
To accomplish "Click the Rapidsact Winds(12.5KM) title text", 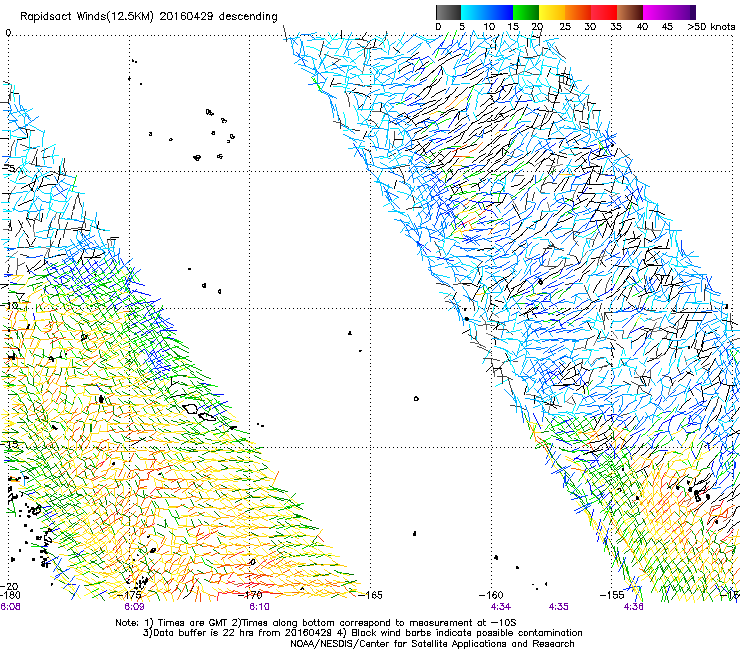I will click(x=149, y=17).
